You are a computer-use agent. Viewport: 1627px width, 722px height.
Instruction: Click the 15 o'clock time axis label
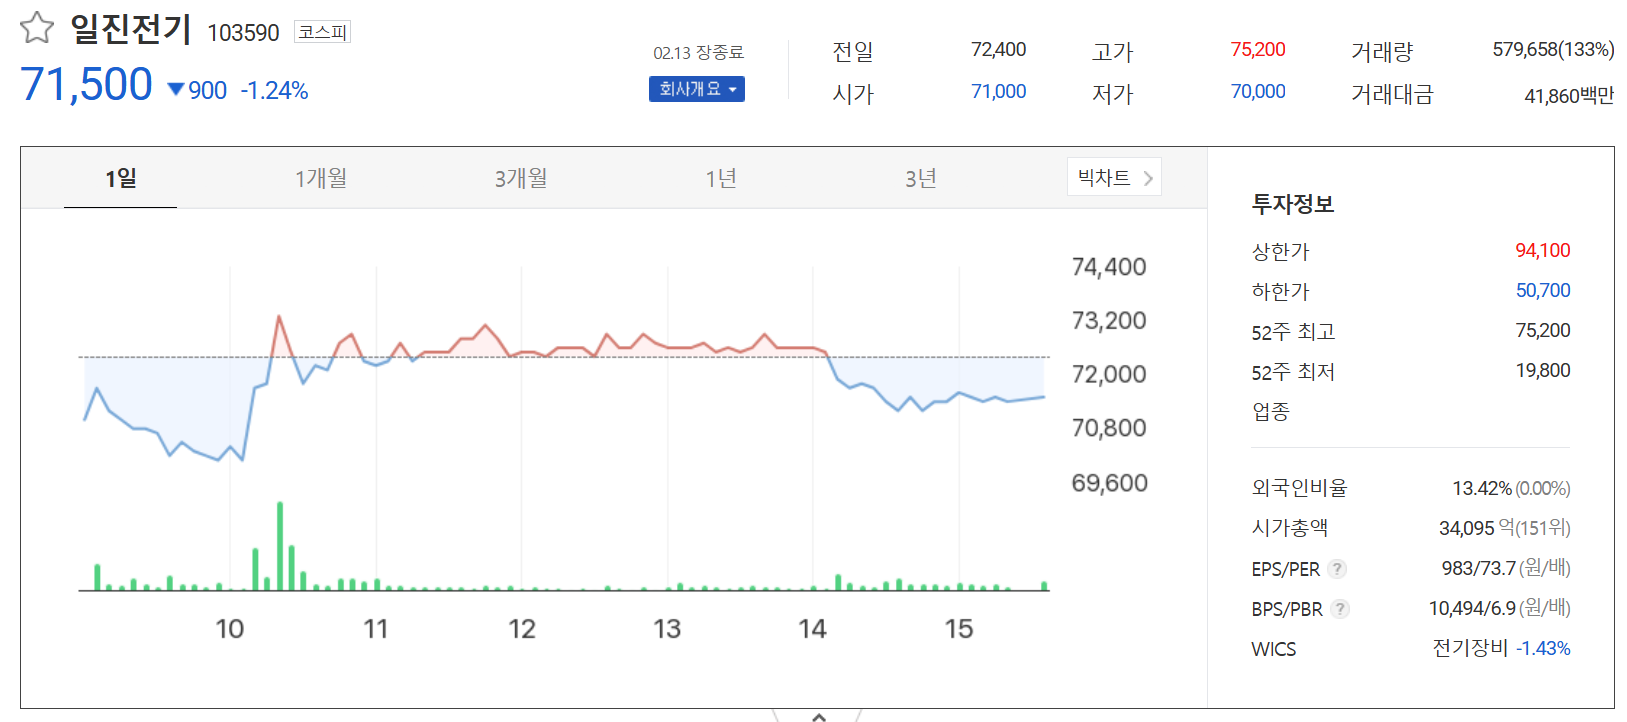click(958, 629)
